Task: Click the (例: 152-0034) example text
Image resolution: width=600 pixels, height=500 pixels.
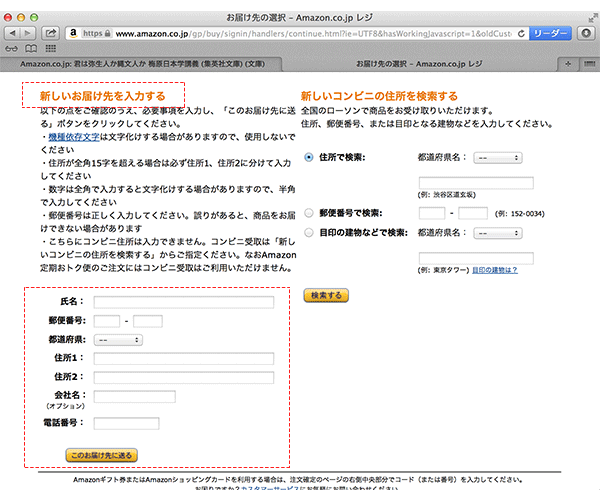Action: [x=520, y=213]
